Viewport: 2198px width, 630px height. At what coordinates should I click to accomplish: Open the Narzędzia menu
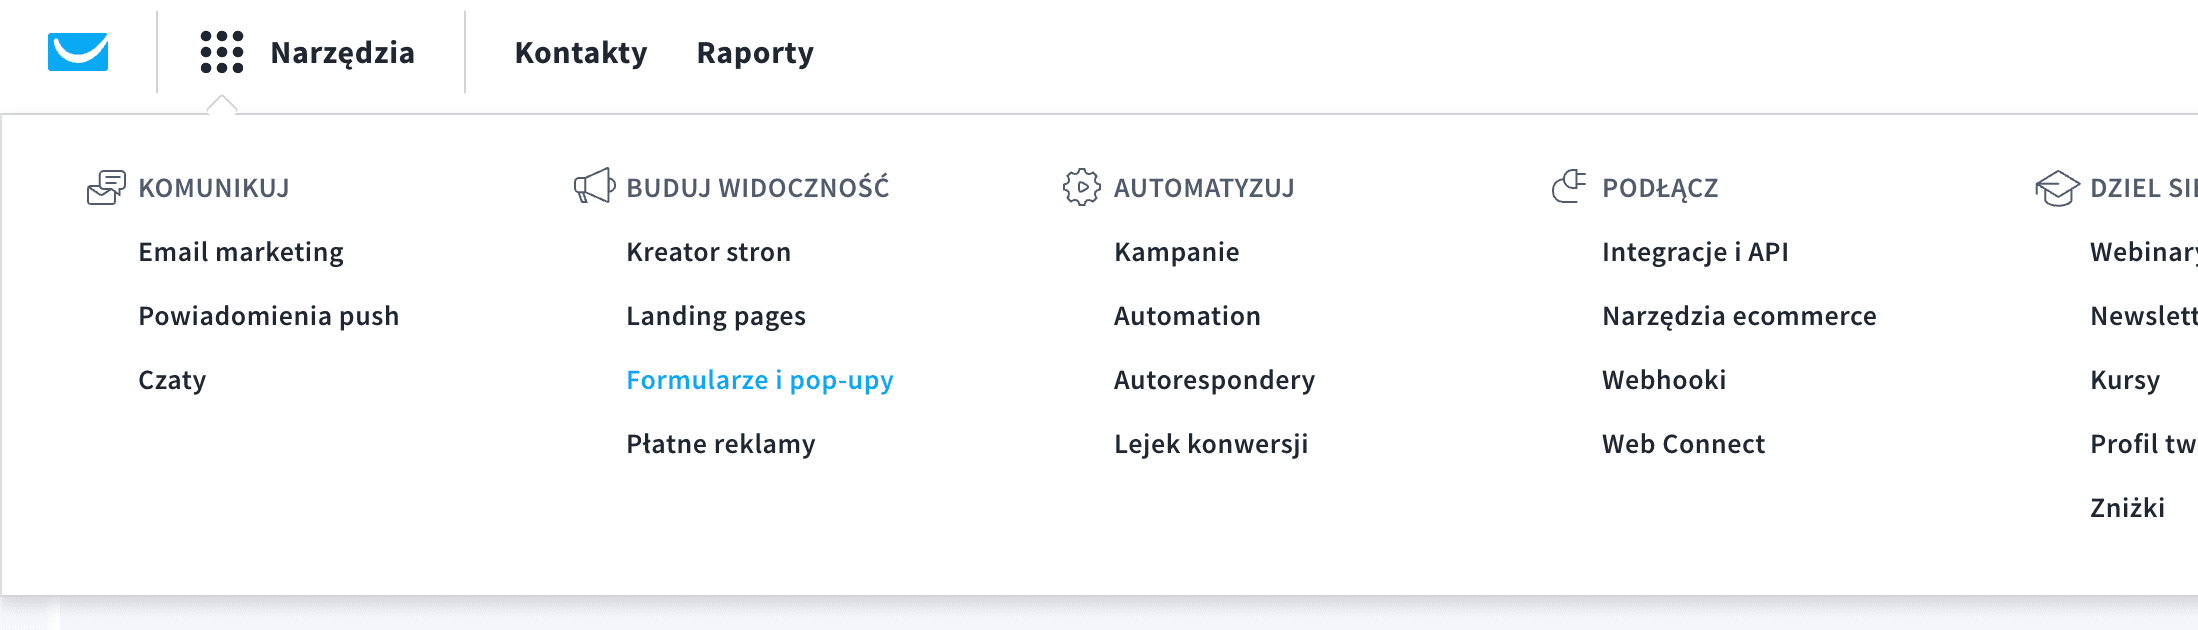(342, 52)
